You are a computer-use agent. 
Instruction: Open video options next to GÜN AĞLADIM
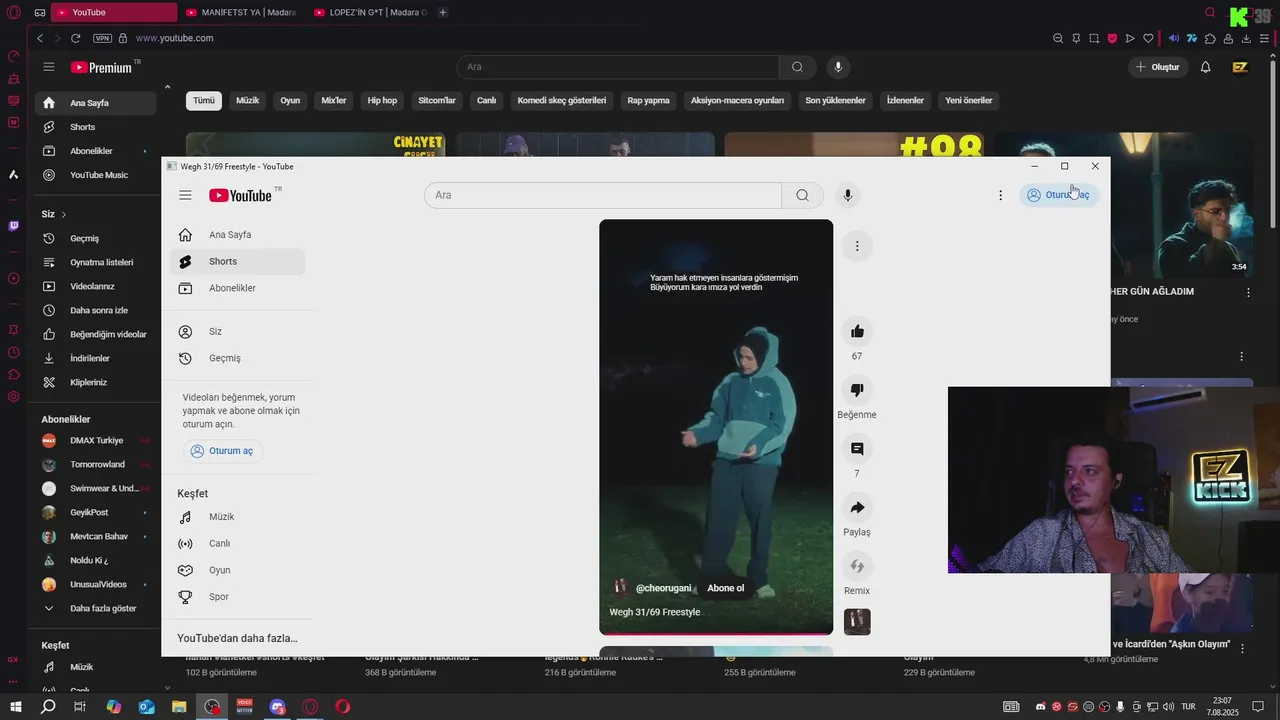pos(1248,292)
